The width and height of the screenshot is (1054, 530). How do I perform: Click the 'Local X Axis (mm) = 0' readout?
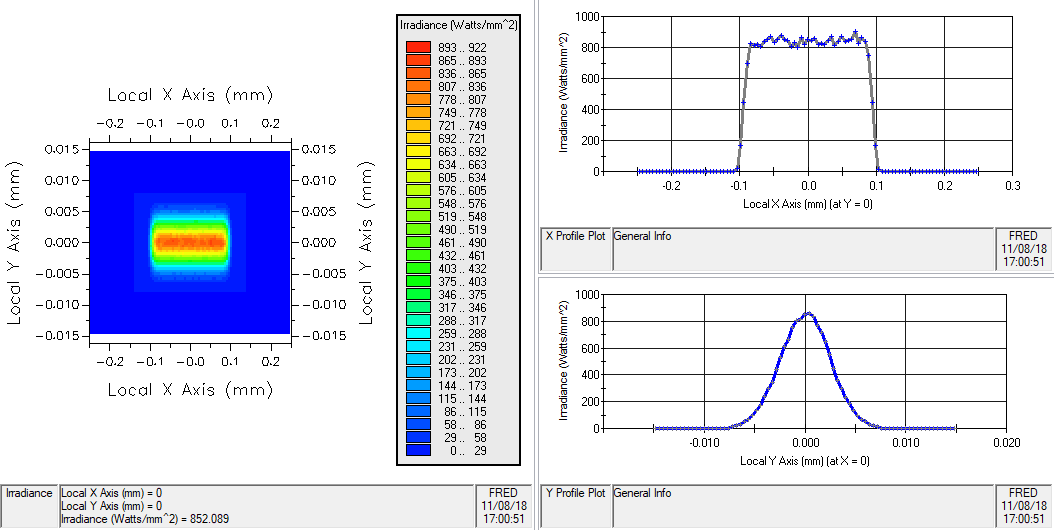pyautogui.click(x=112, y=493)
